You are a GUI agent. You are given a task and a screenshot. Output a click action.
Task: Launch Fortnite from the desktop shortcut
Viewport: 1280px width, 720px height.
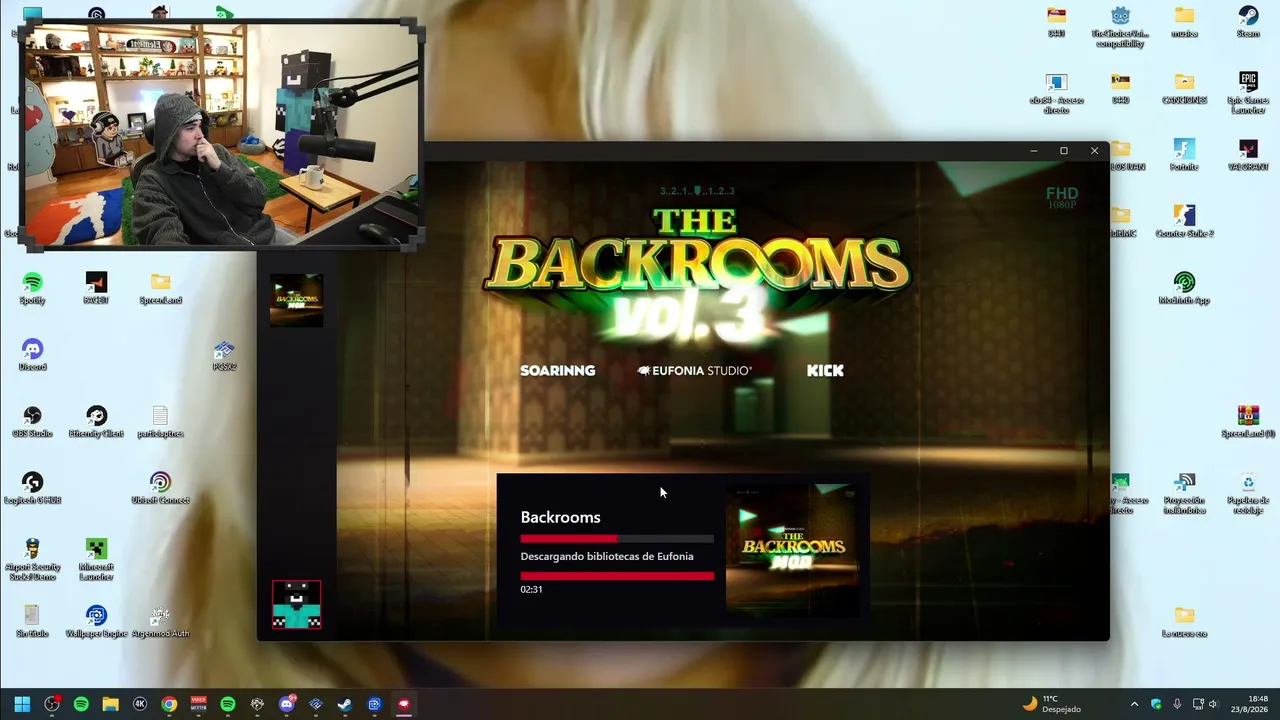pyautogui.click(x=1184, y=155)
